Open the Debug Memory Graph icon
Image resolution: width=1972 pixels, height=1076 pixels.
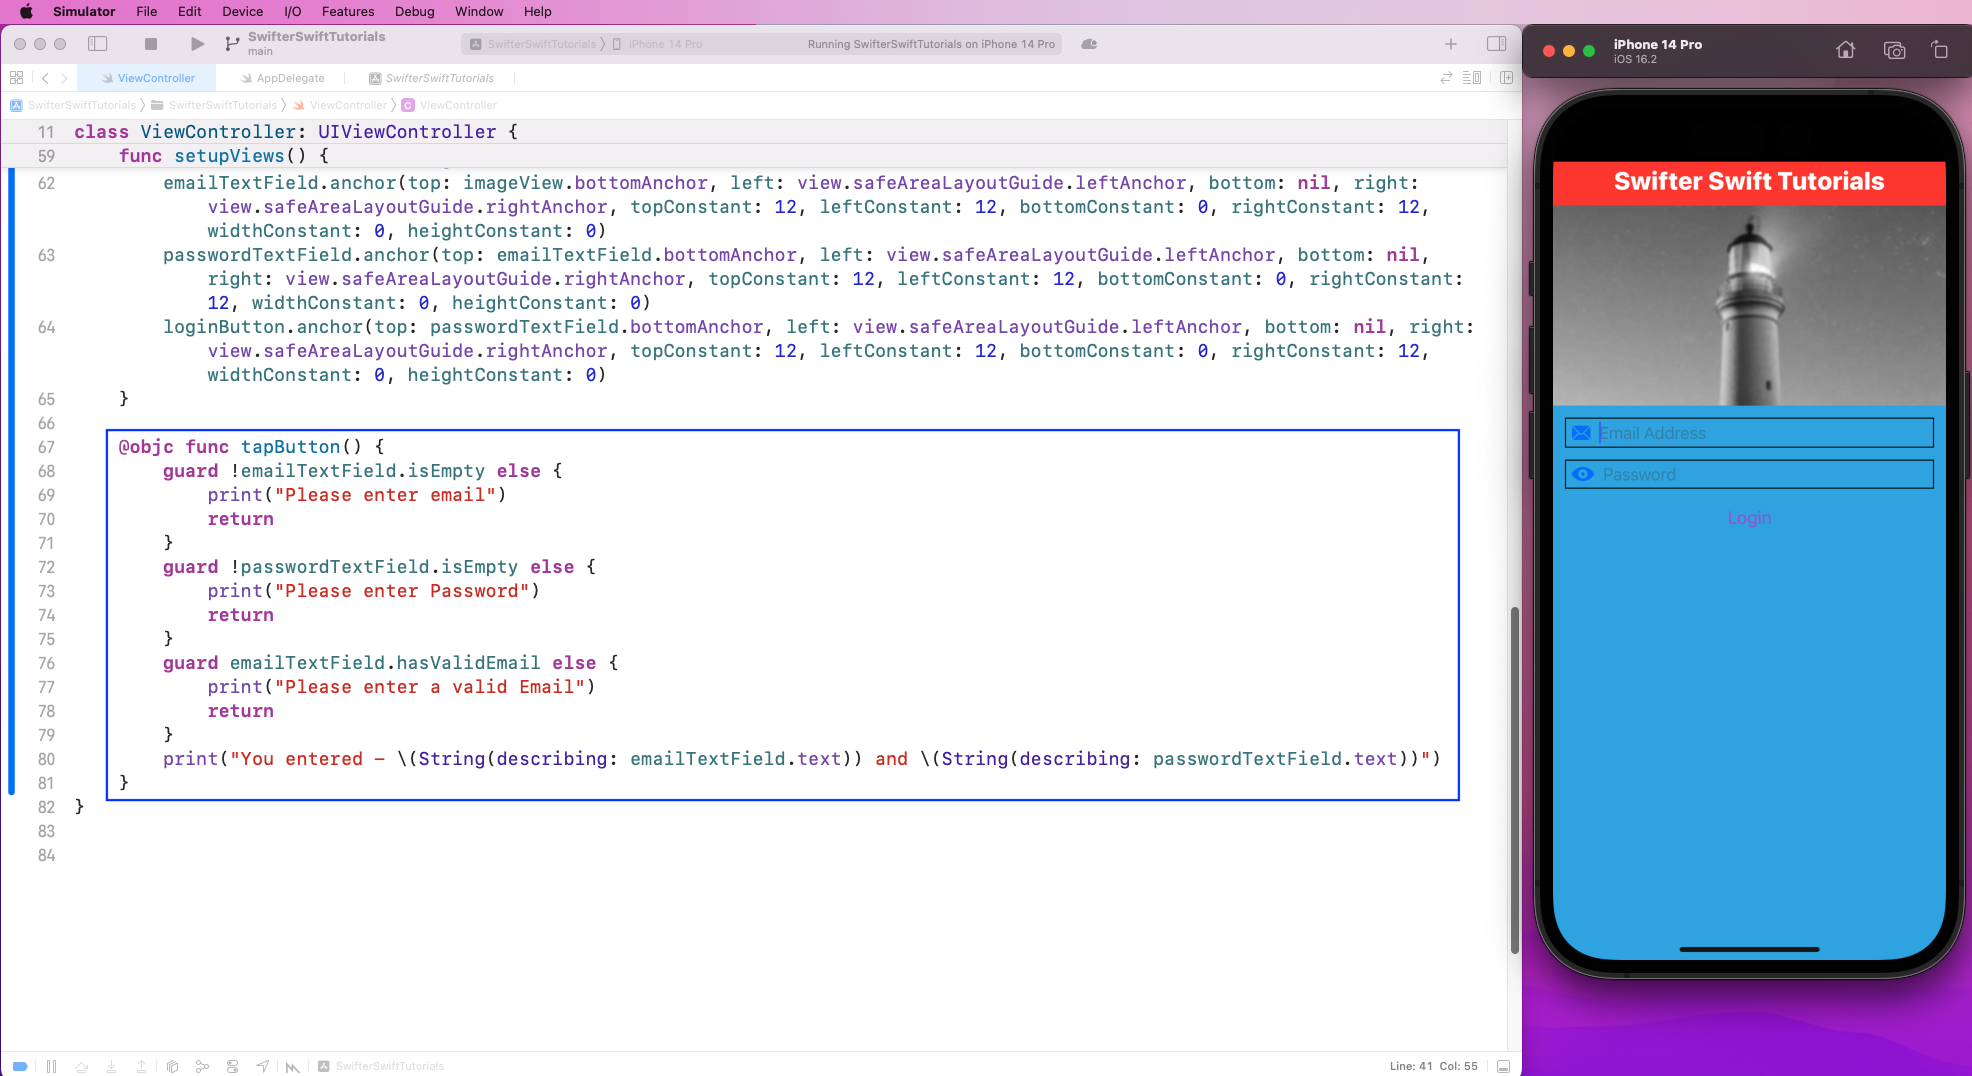(202, 1066)
